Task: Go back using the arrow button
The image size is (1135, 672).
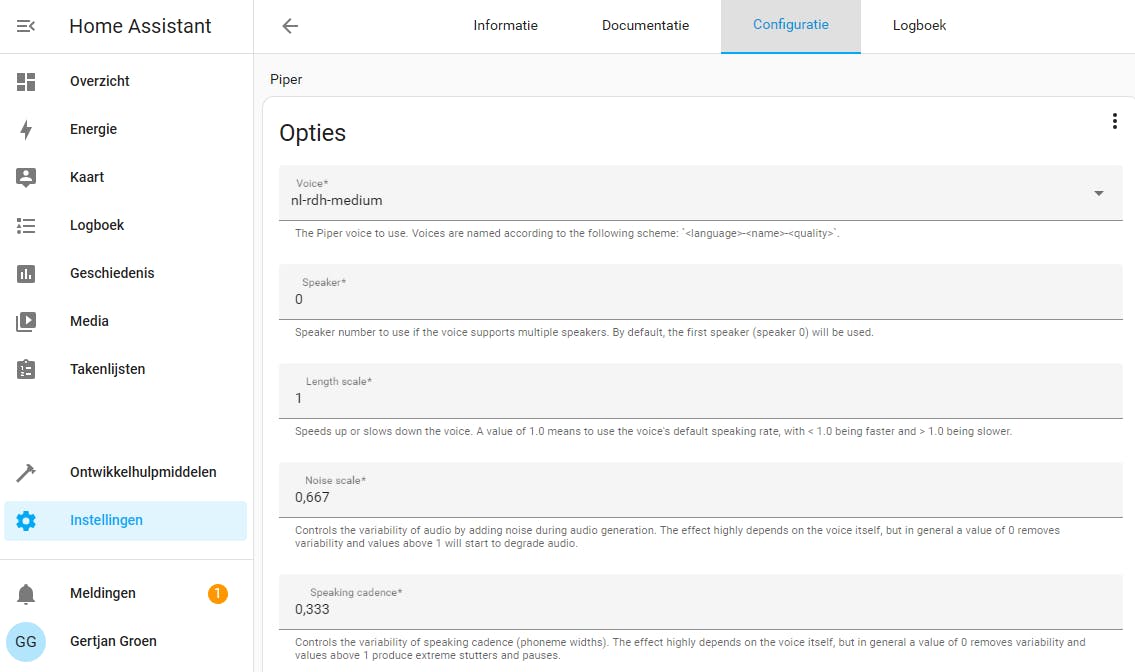Action: point(290,26)
